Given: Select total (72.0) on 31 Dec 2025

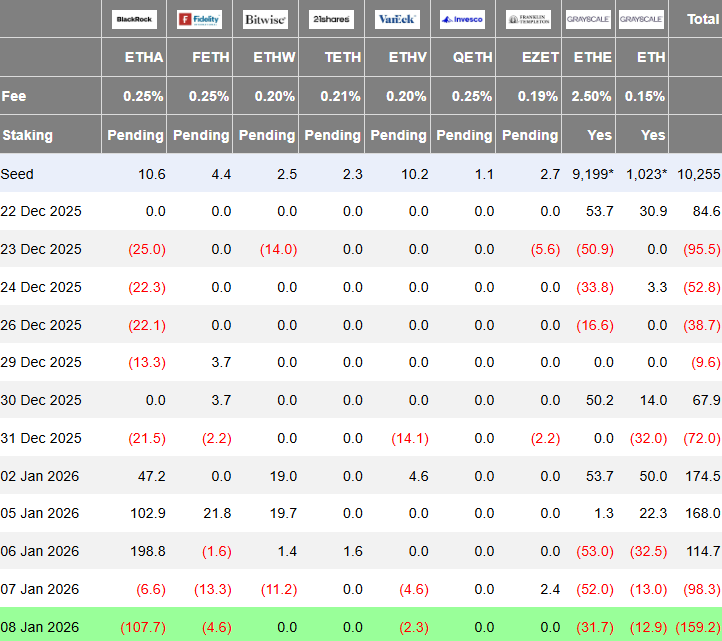Looking at the screenshot, I should click(x=702, y=438).
